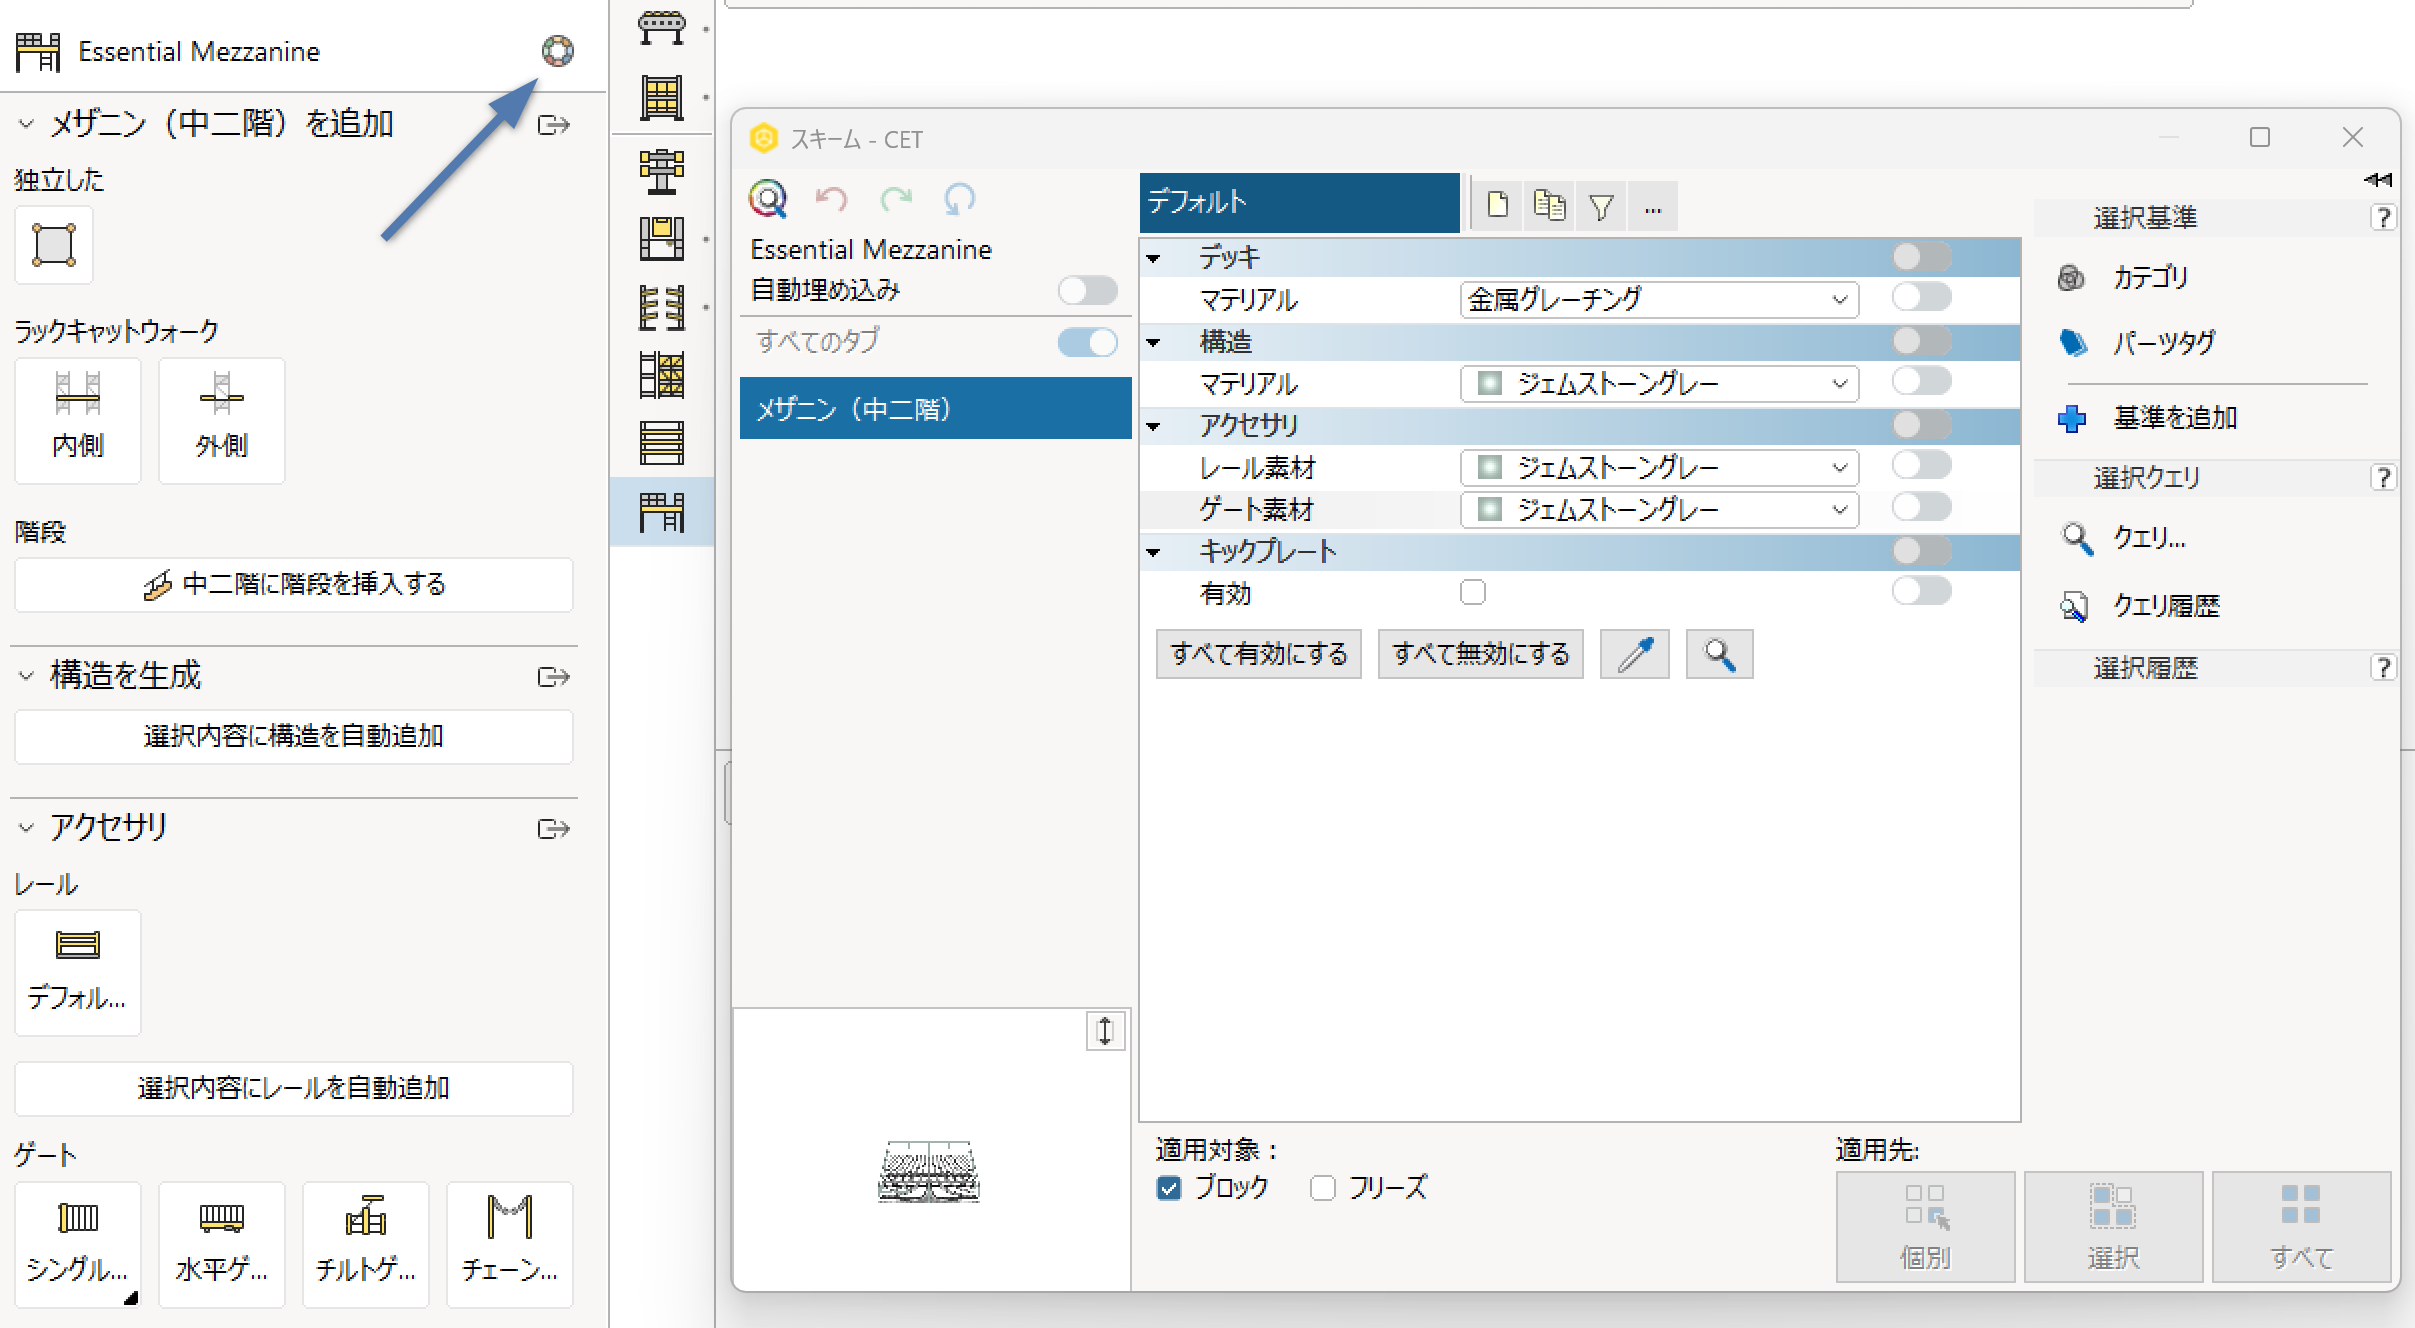
Task: Open the more options ellipsis button
Action: (x=1653, y=207)
